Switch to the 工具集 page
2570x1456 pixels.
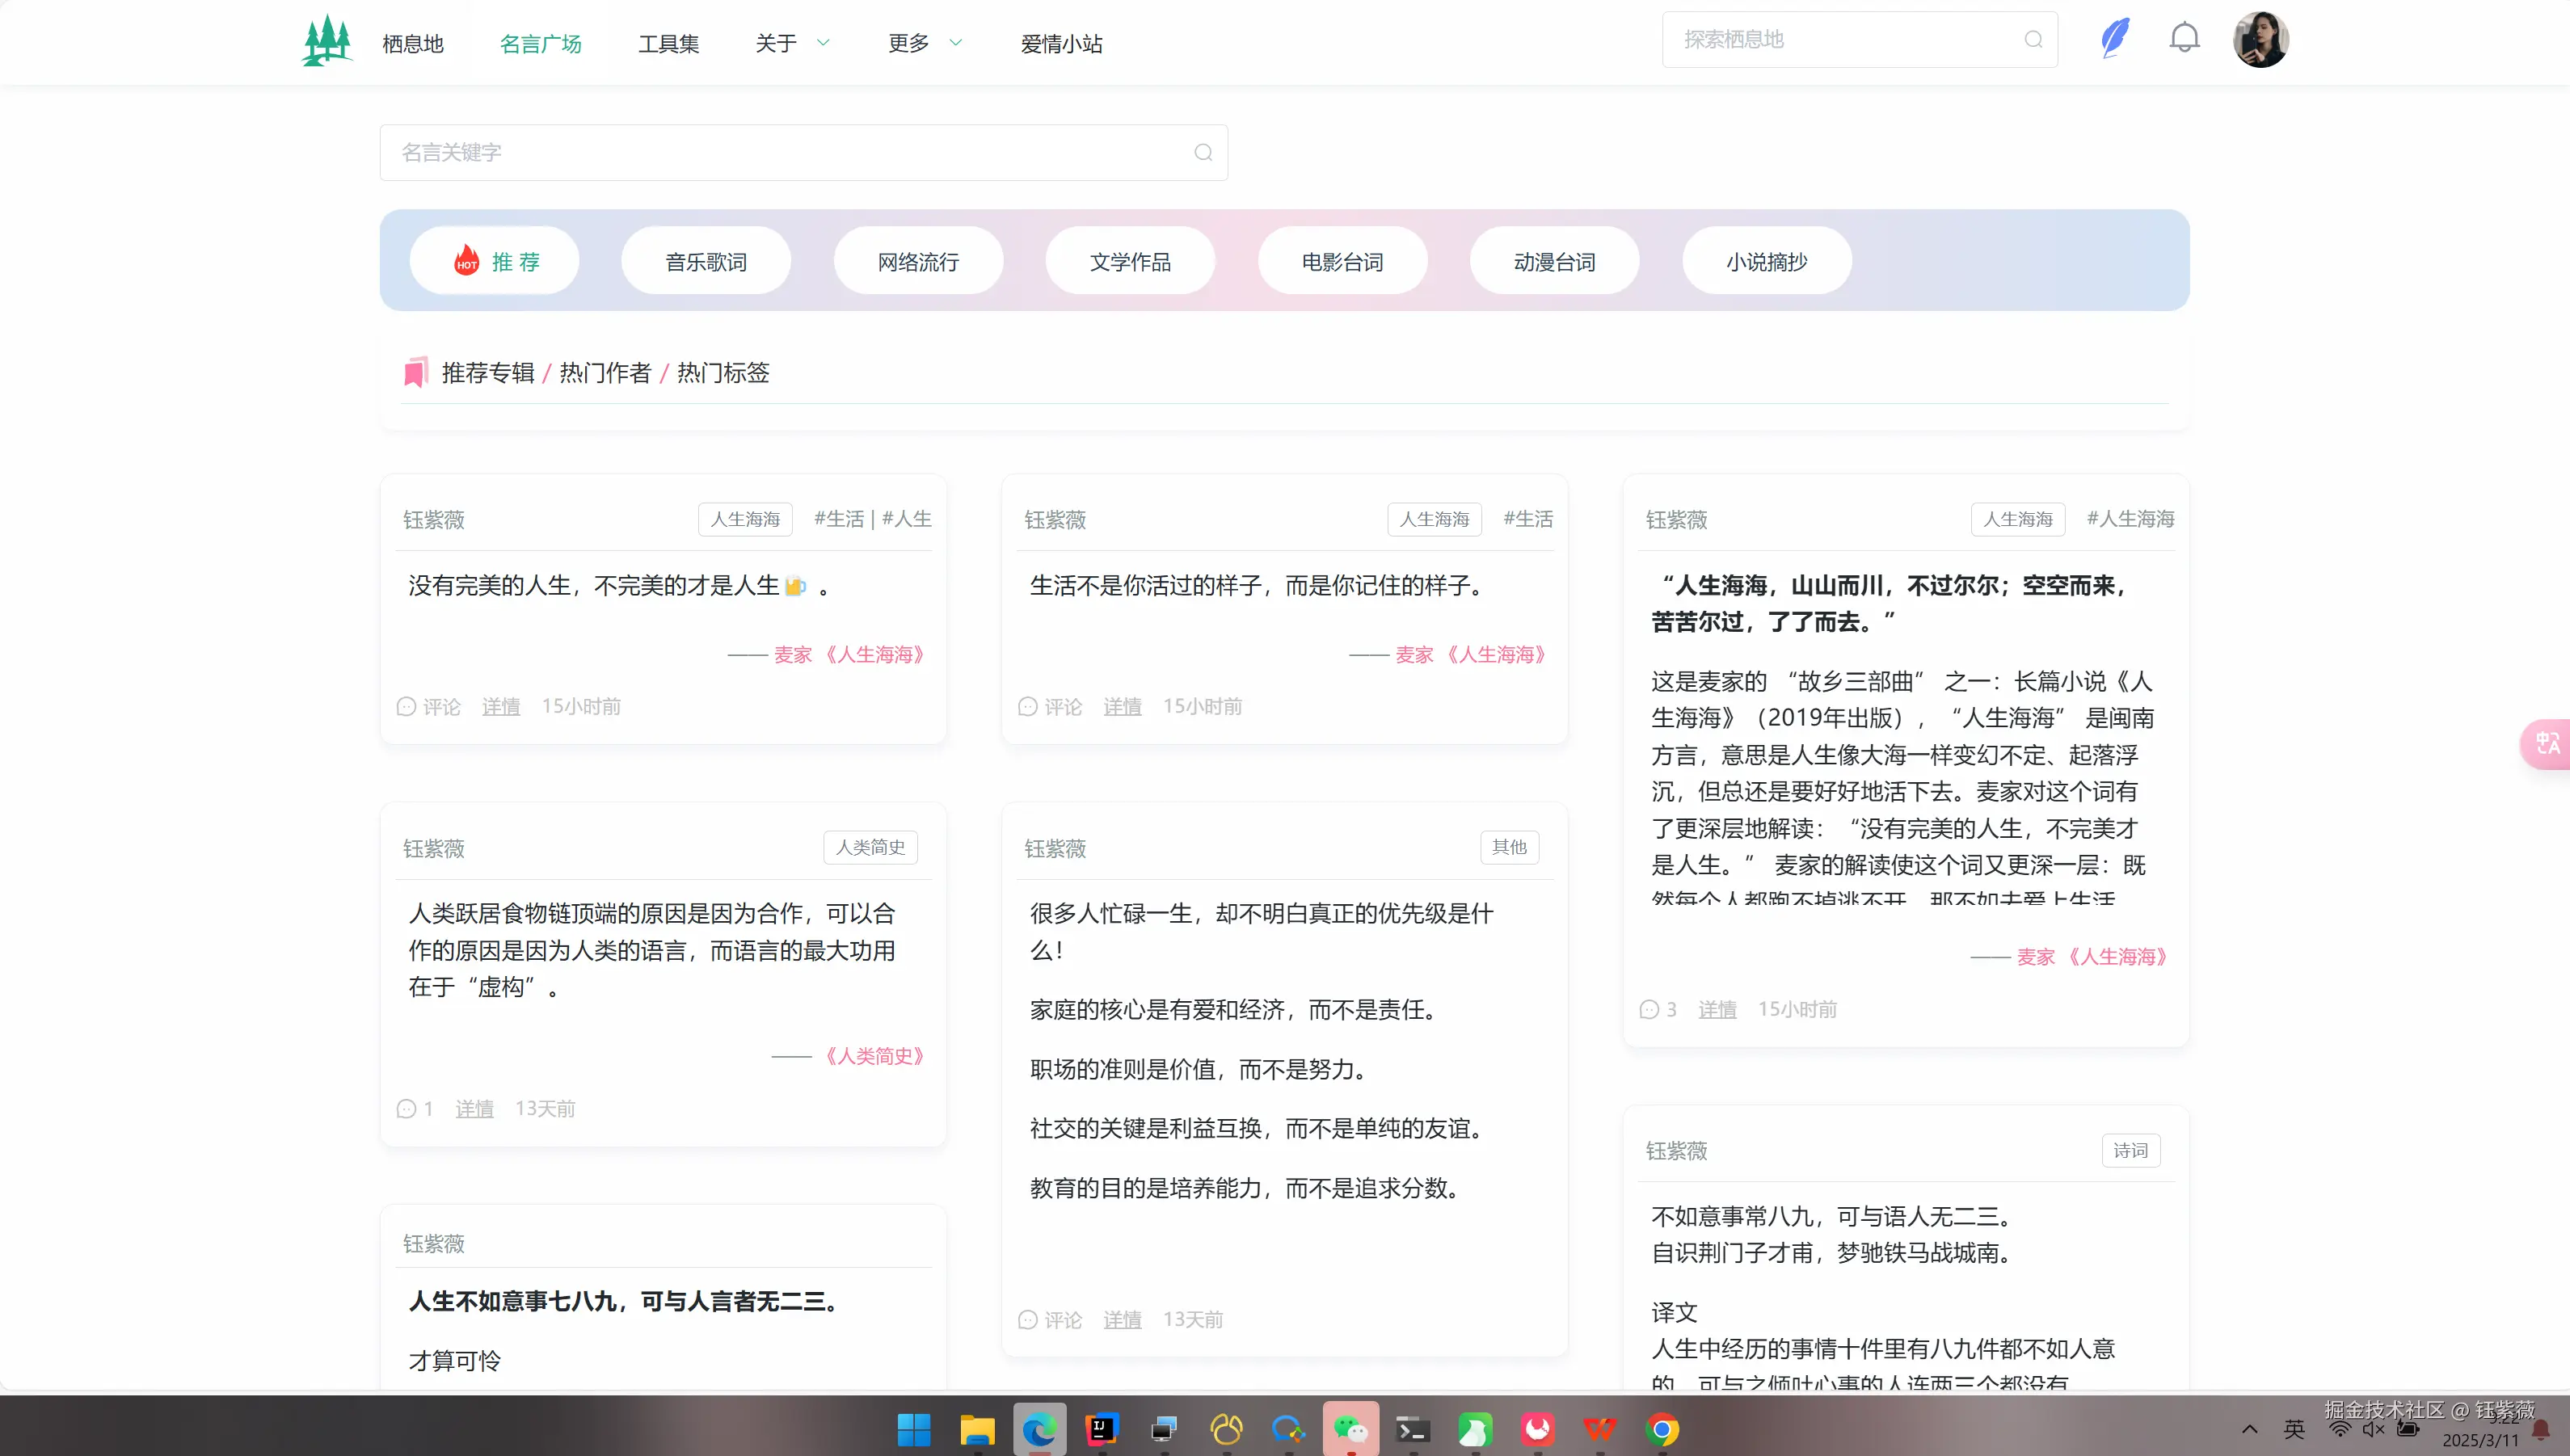pyautogui.click(x=668, y=43)
